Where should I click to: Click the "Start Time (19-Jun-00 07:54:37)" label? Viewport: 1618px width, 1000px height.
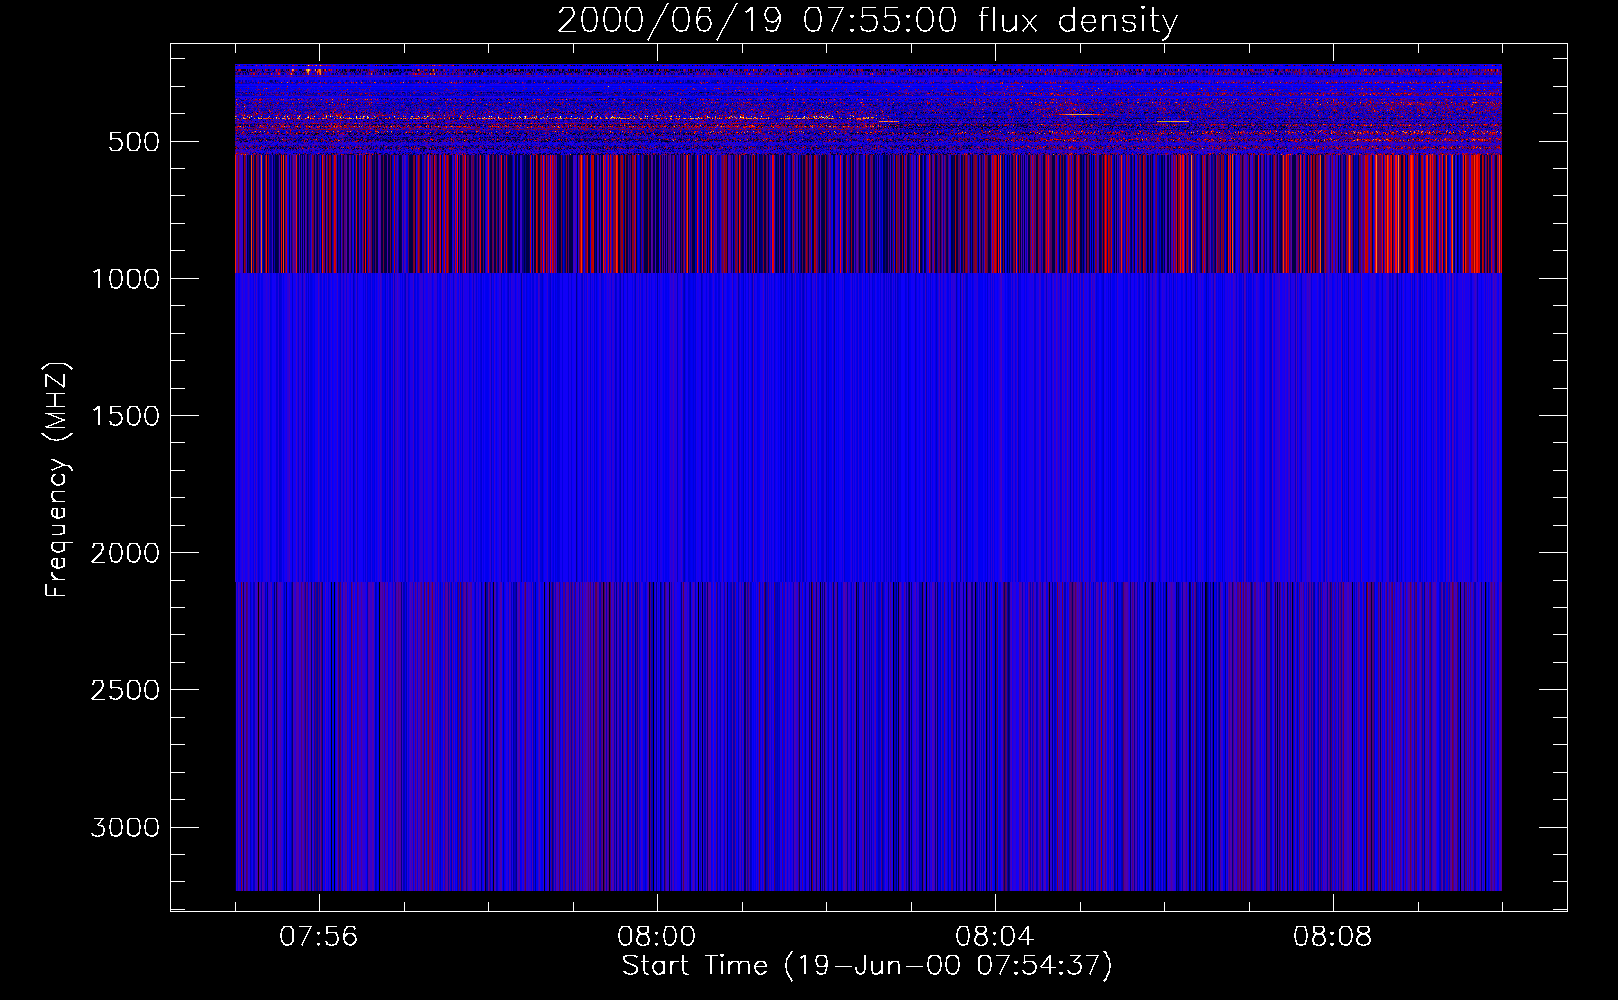pyautogui.click(x=867, y=966)
